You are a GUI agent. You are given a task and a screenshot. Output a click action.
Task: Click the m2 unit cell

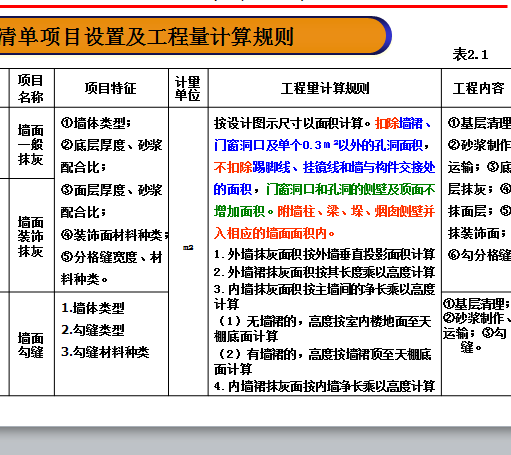pos(188,247)
